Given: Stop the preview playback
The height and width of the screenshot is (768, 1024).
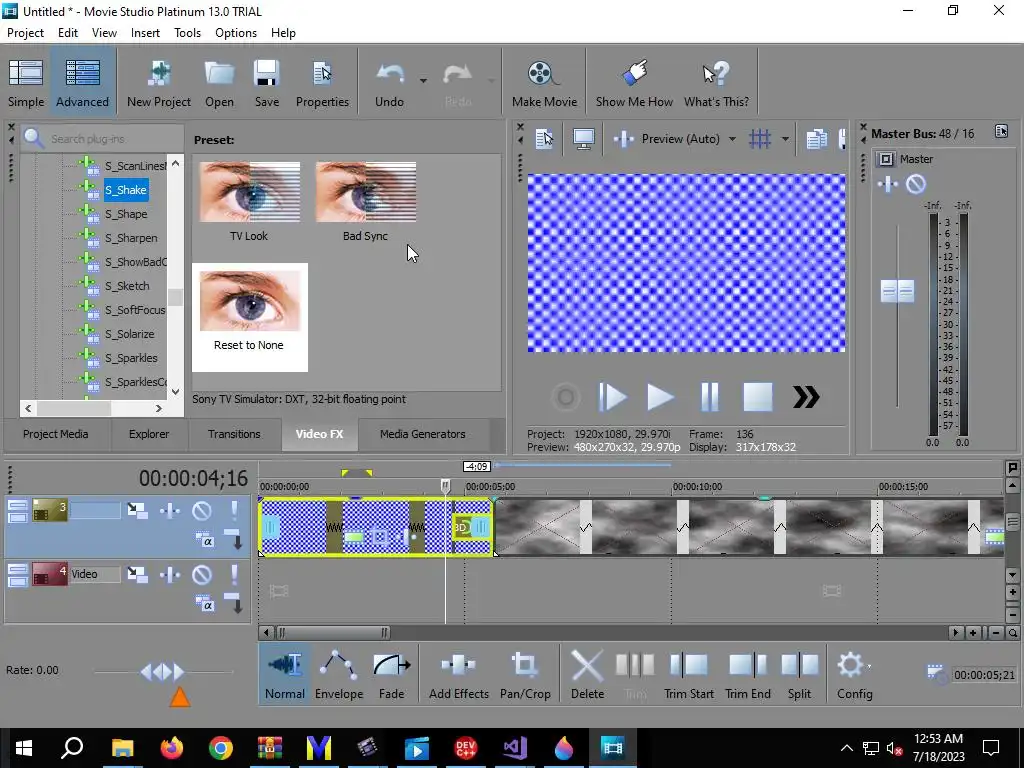Looking at the screenshot, I should (758, 396).
